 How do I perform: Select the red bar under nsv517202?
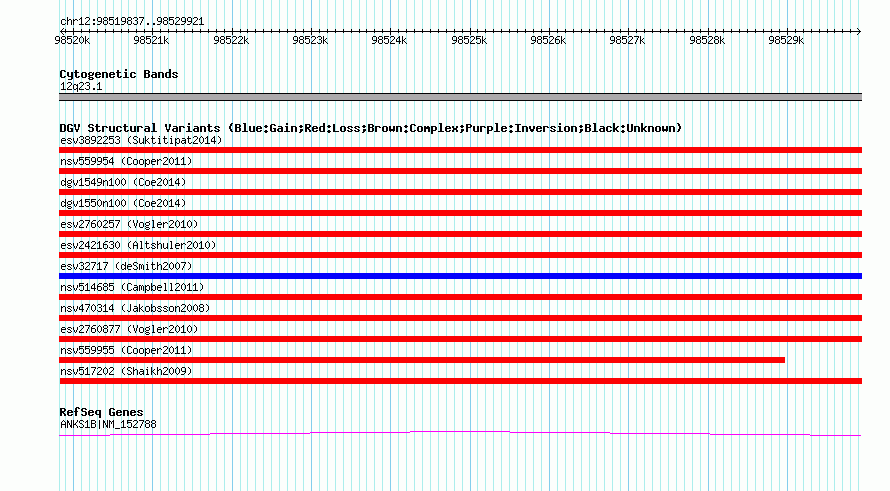coord(460,381)
